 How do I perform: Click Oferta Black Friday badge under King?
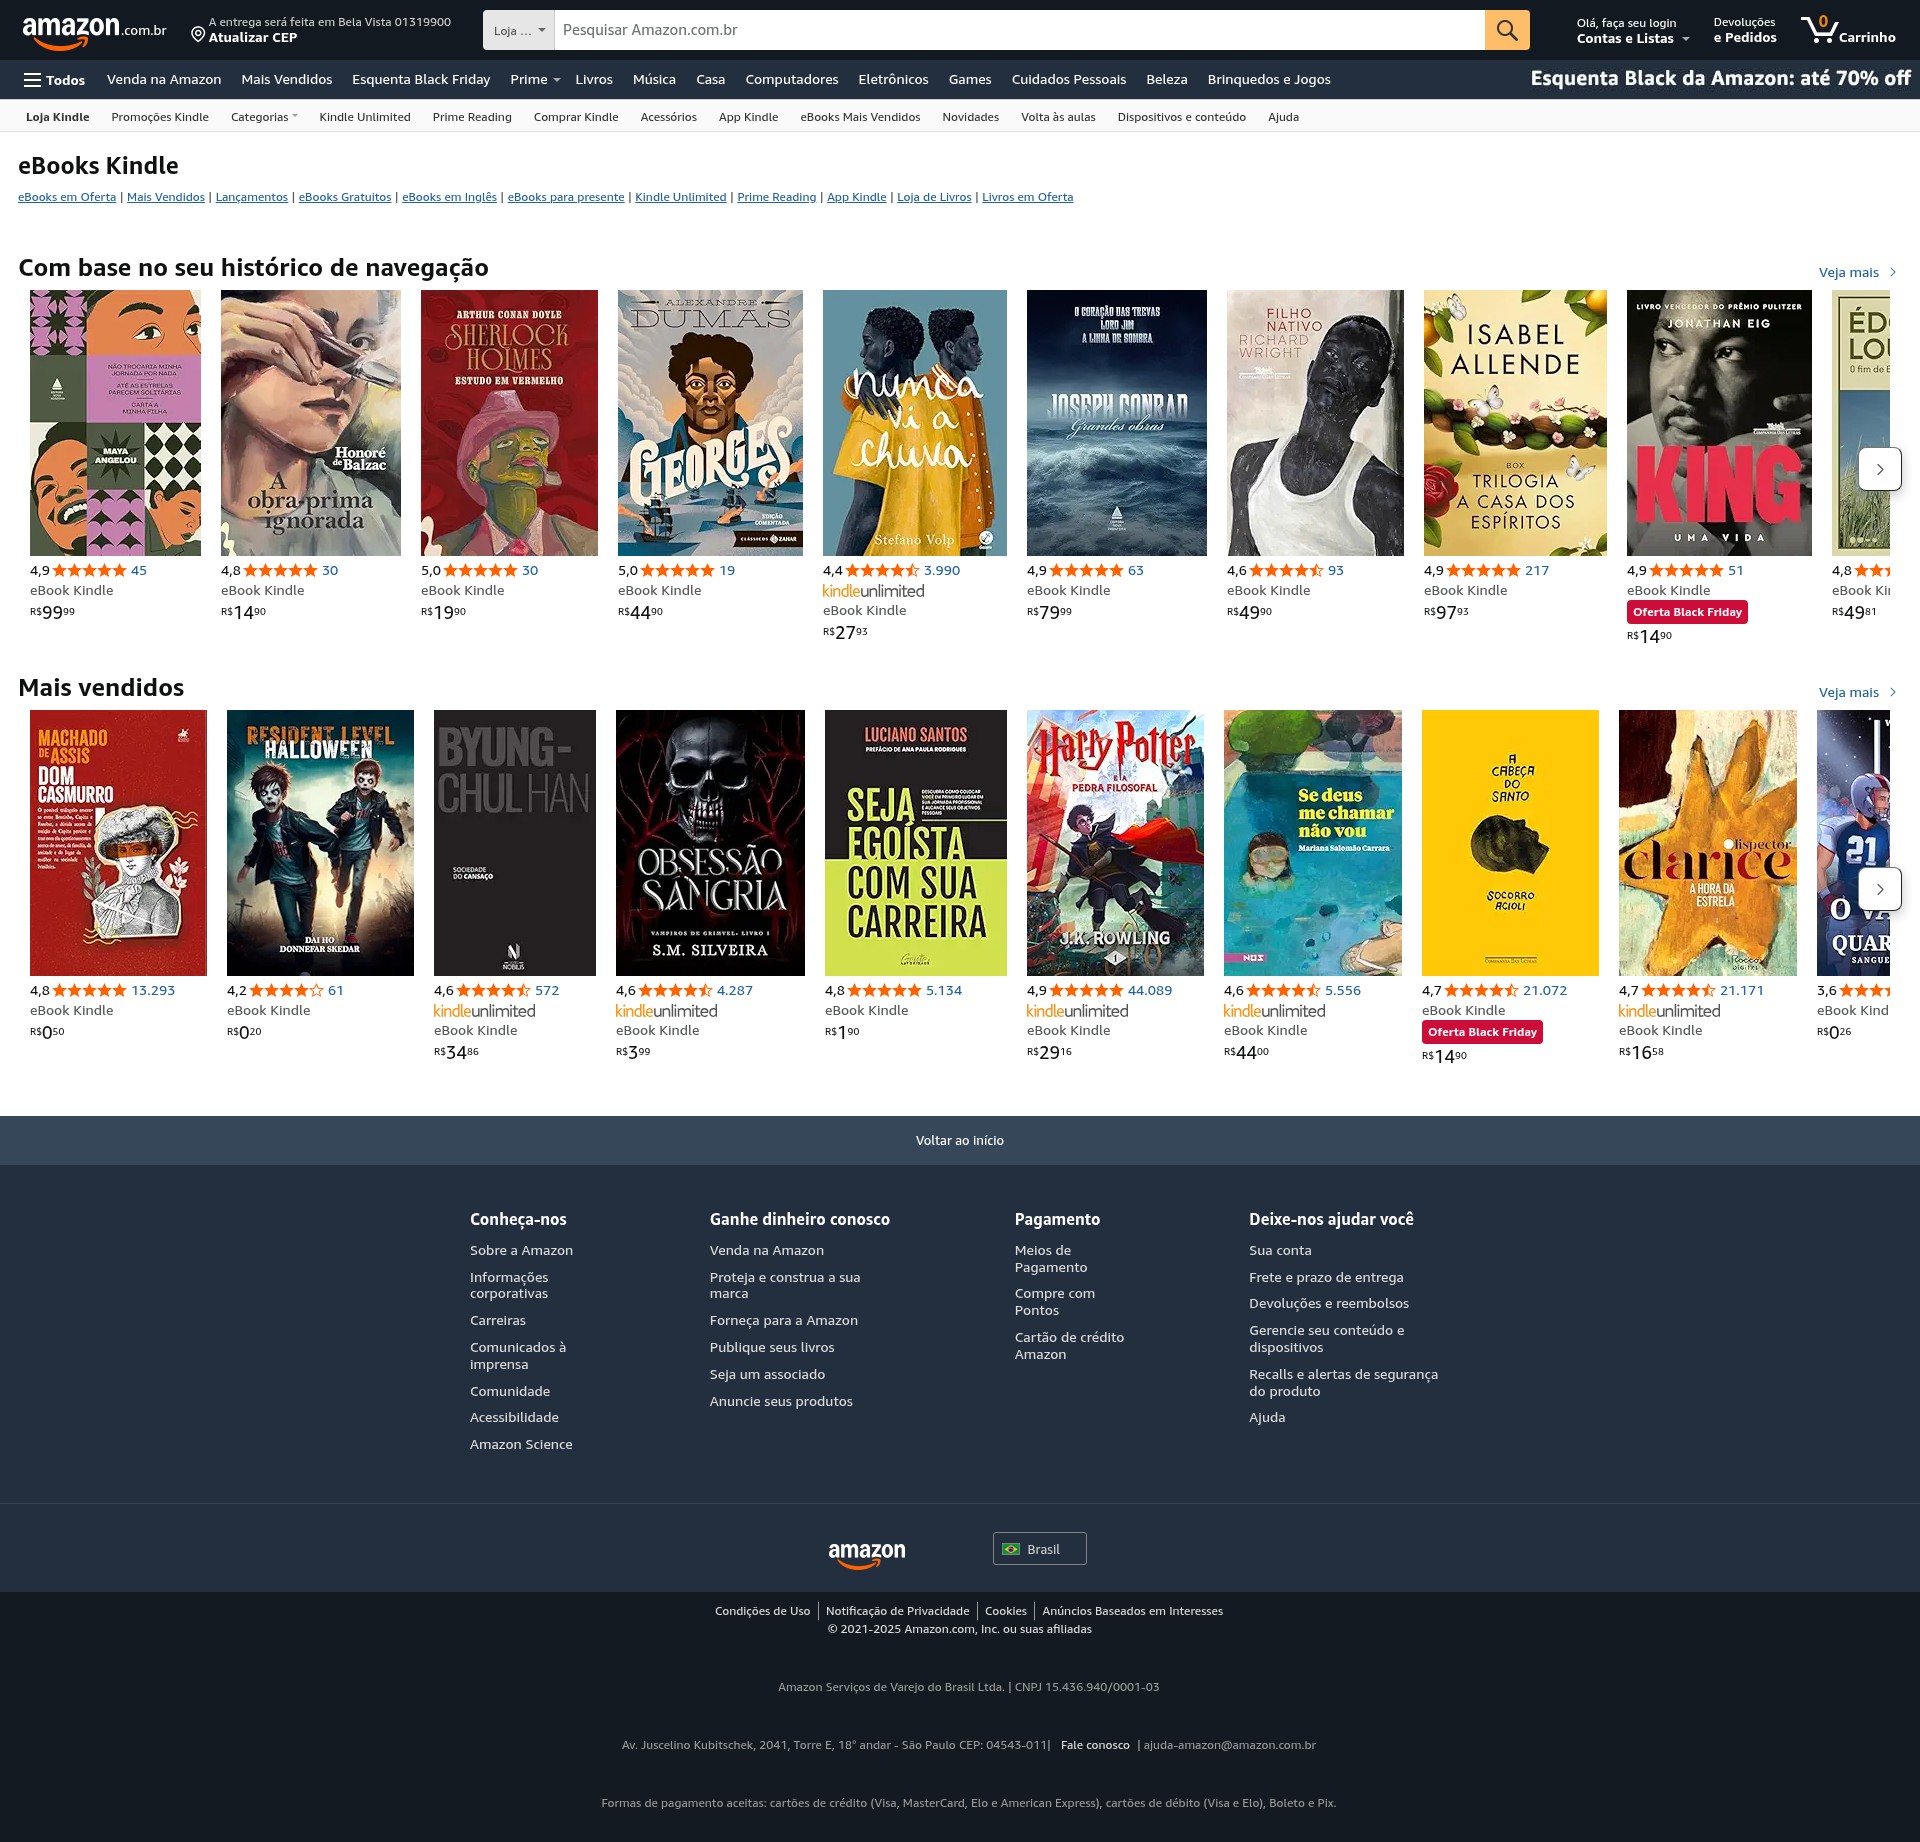pyautogui.click(x=1687, y=612)
